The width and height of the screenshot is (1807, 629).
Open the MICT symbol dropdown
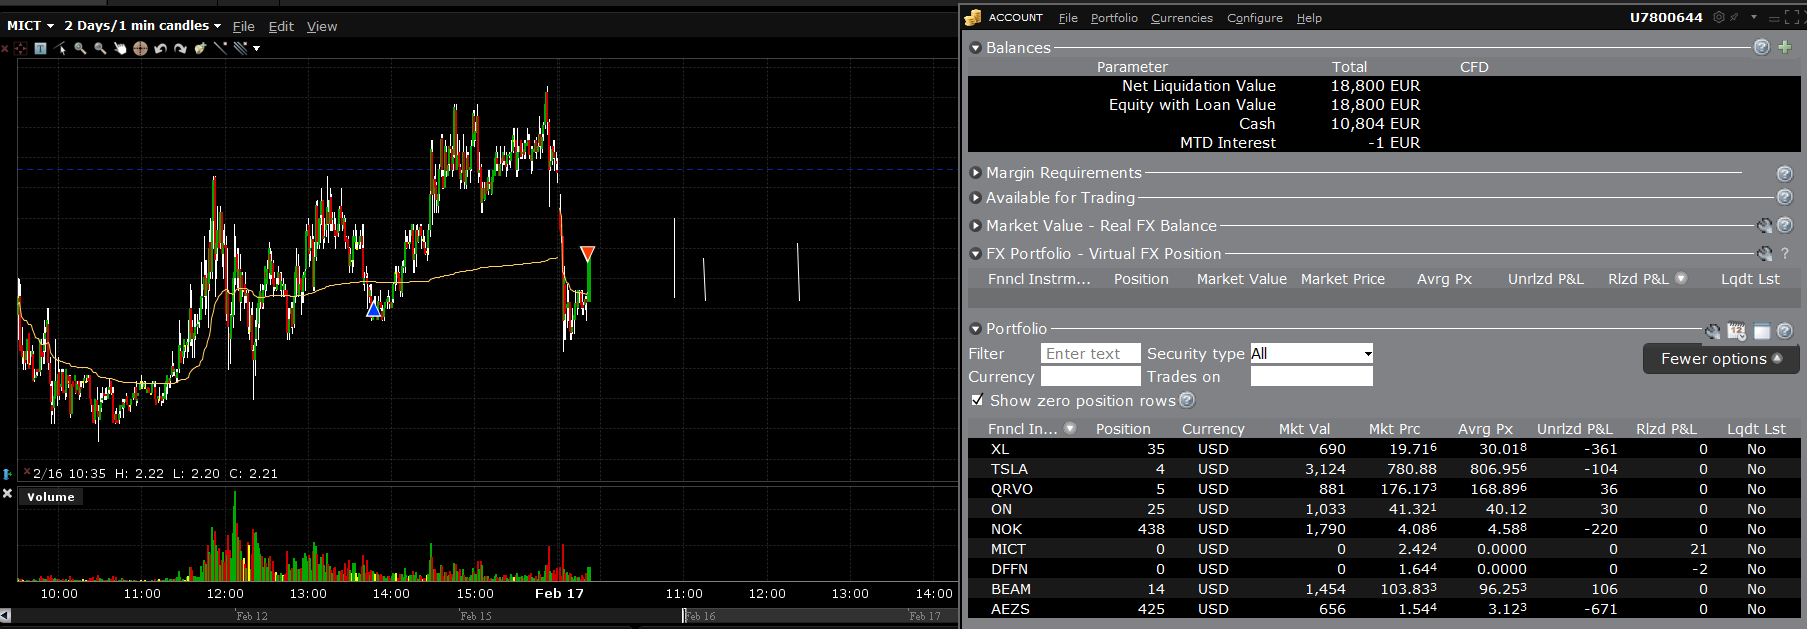[x=30, y=26]
